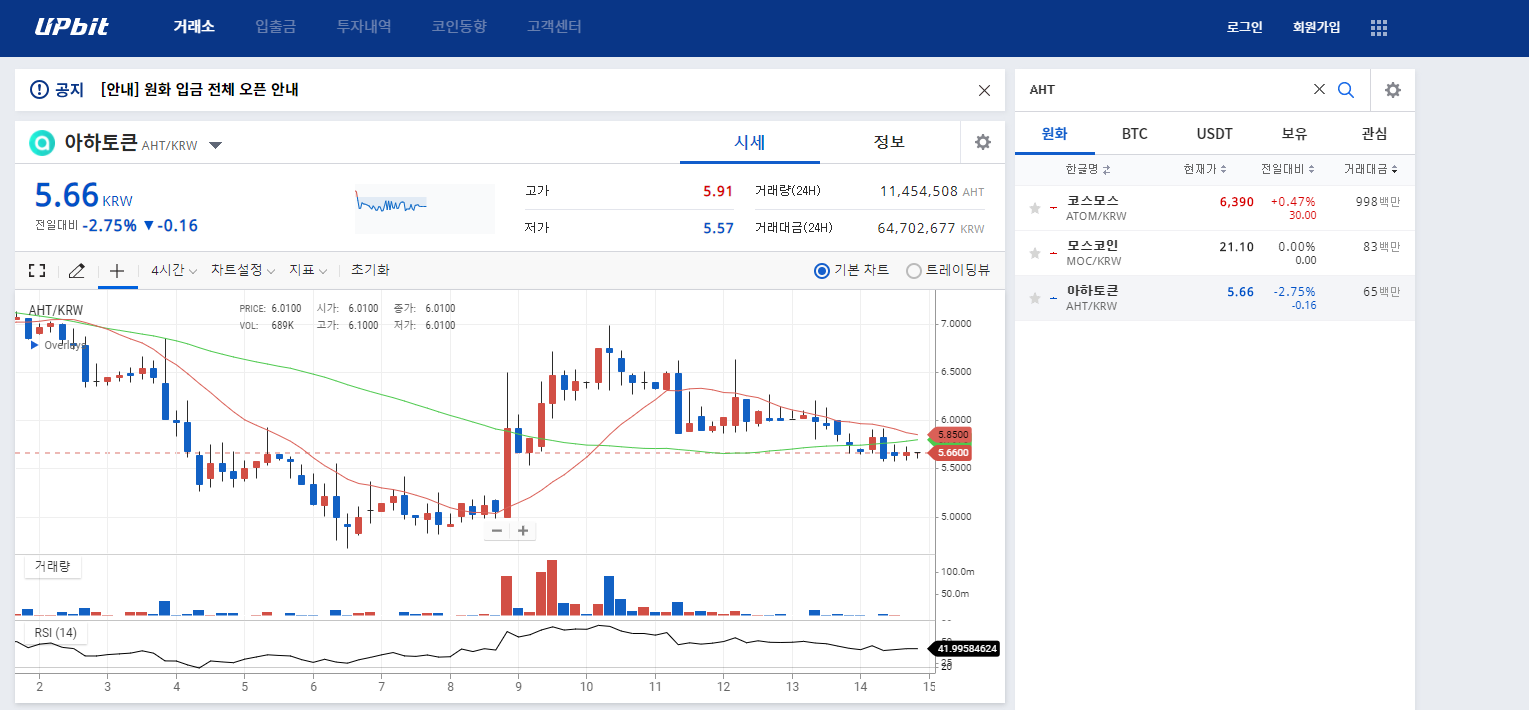The height and width of the screenshot is (710, 1529).
Task: Zoom out chart with minus button
Action: (x=497, y=531)
